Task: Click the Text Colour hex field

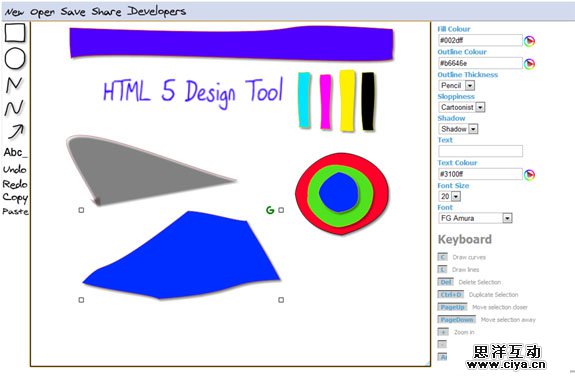Action: point(480,174)
